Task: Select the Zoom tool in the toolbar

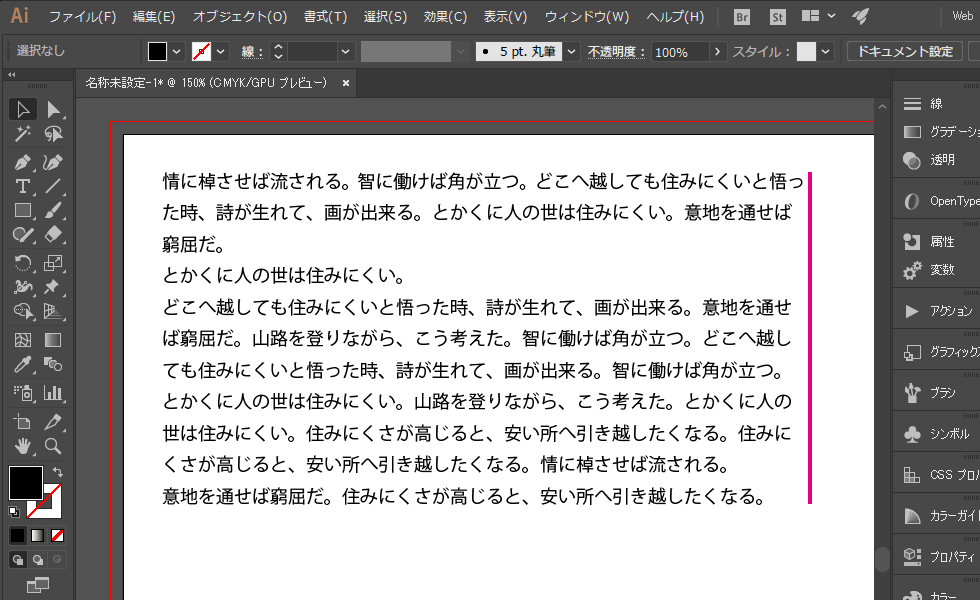Action: point(51,446)
